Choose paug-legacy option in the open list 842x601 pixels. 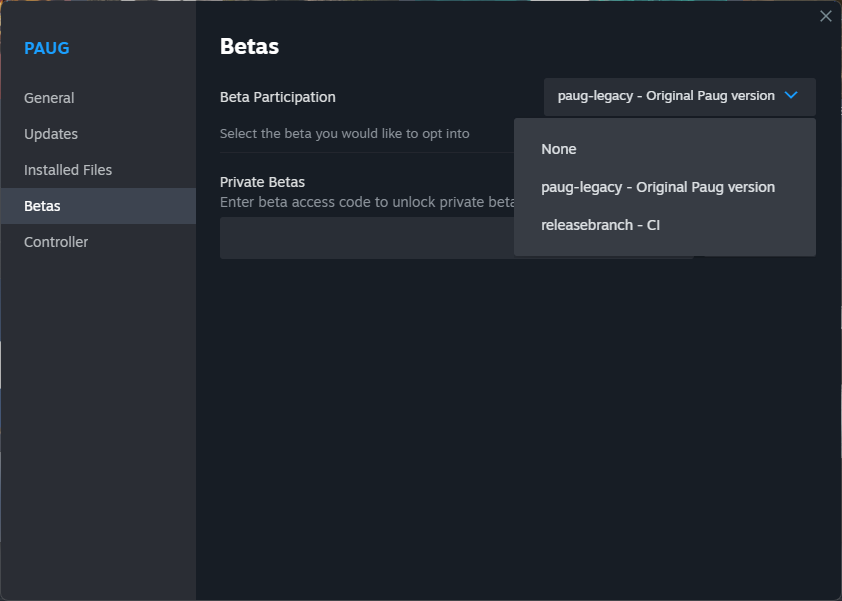pyautogui.click(x=657, y=187)
